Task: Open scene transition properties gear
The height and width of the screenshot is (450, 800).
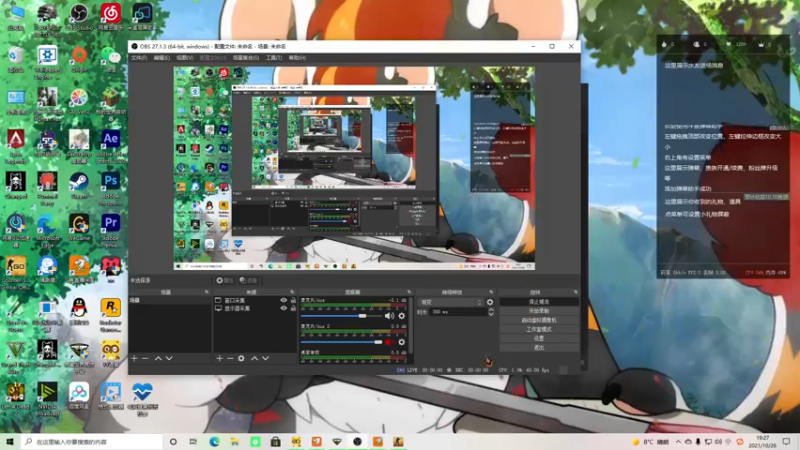Action: click(490, 302)
